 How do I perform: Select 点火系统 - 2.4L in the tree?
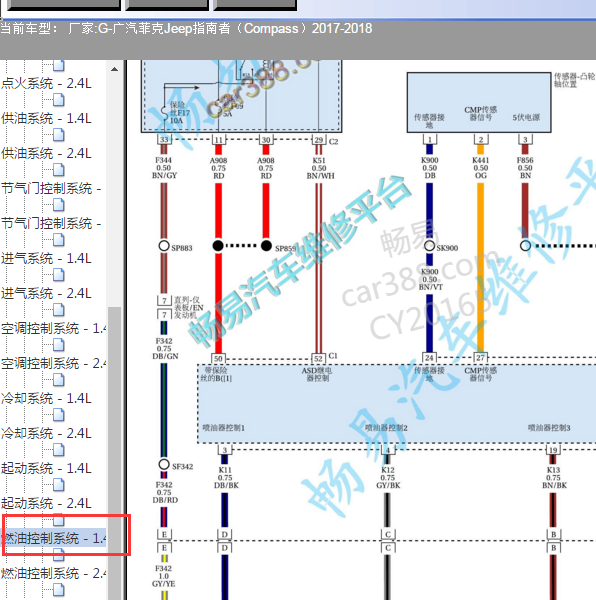46,83
